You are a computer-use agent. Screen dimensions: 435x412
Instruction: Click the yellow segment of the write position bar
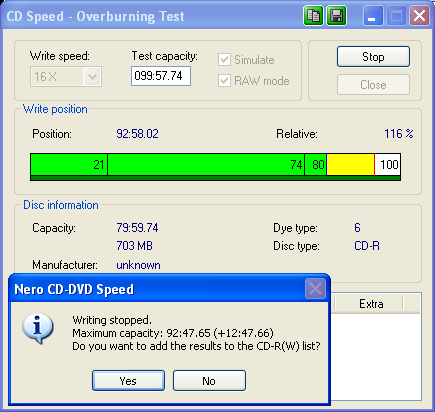tap(350, 164)
